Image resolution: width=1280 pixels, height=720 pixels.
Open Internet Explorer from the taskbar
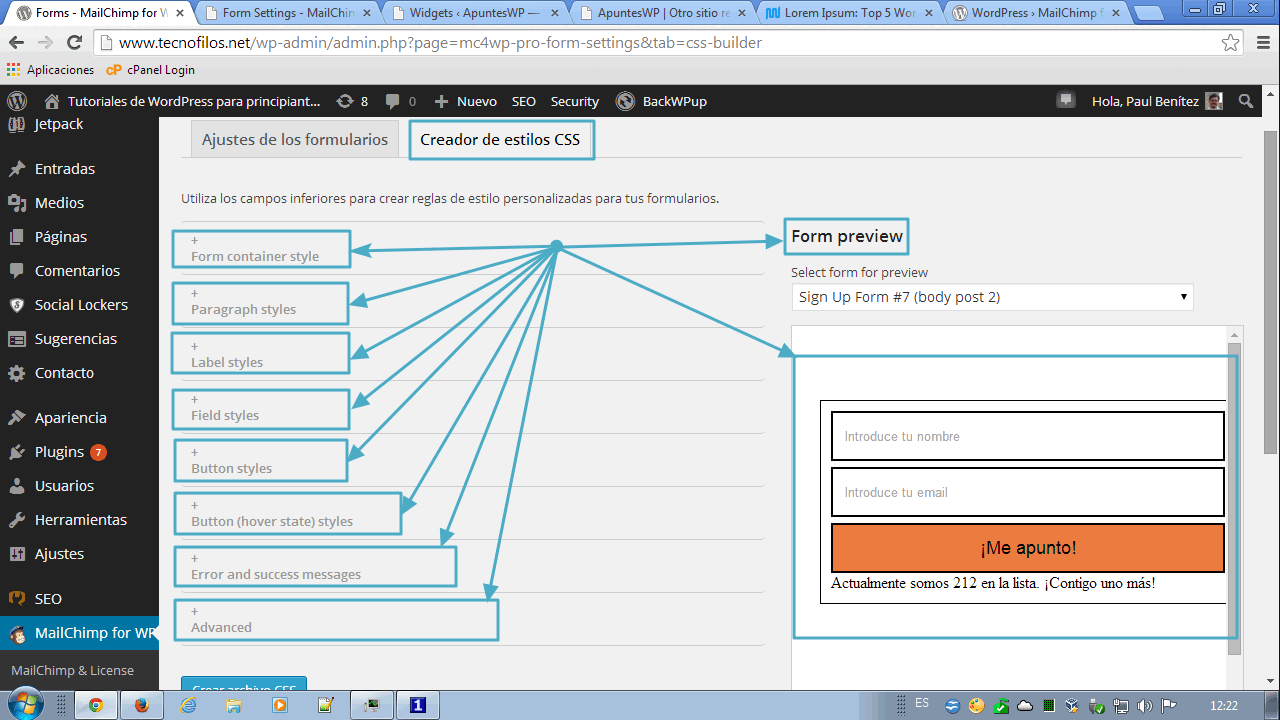click(x=187, y=705)
